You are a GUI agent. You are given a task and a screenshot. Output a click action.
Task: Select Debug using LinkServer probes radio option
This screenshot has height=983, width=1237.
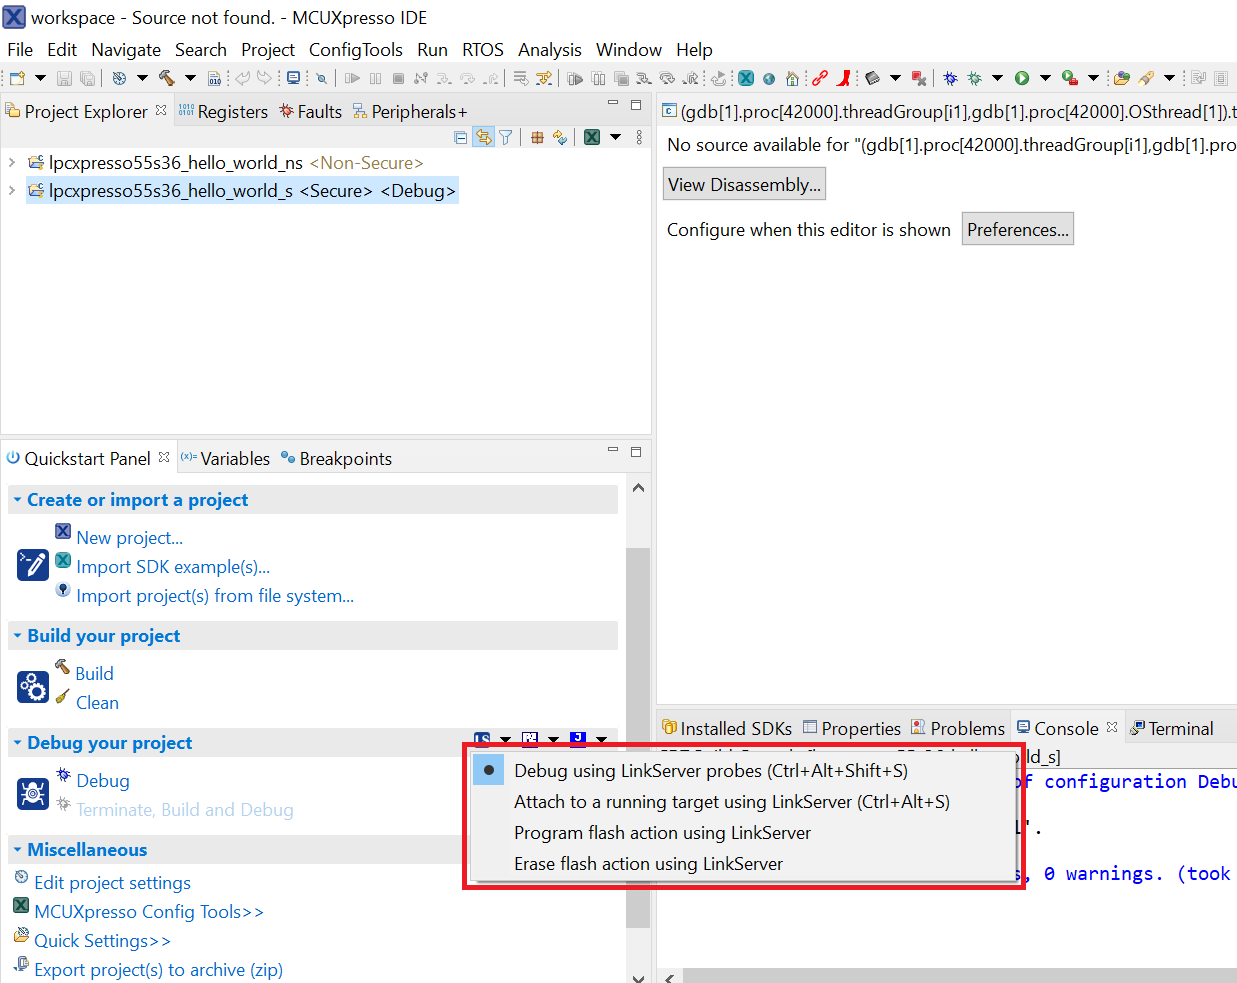[x=488, y=770]
